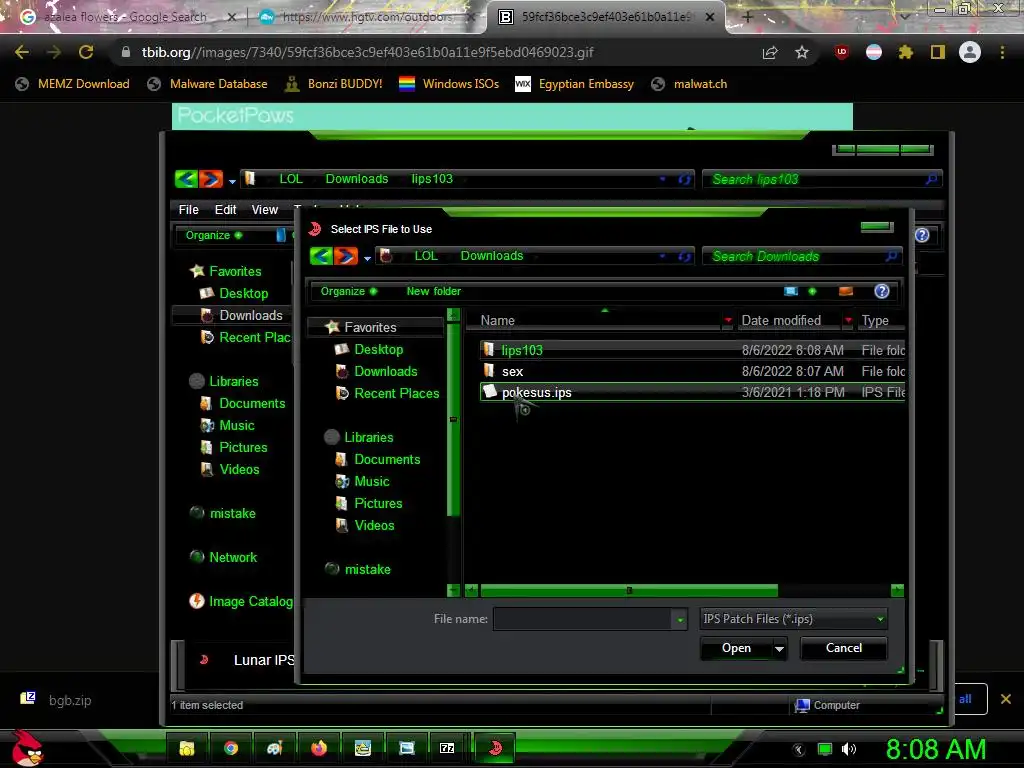This screenshot has width=1024, height=768.
Task: Expand the Open button's arrow
Action: (x=779, y=649)
